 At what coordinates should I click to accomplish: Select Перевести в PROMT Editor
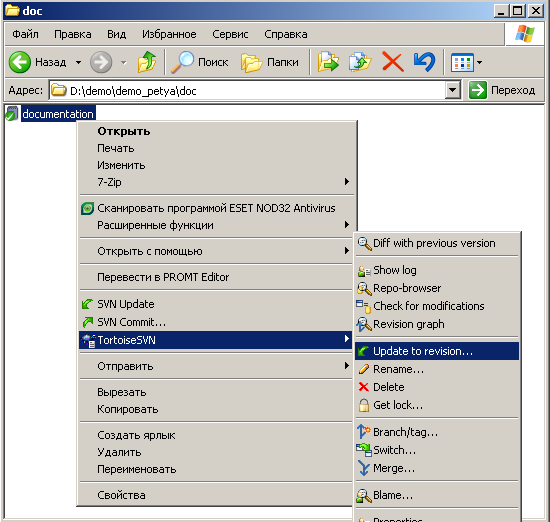click(x=216, y=277)
